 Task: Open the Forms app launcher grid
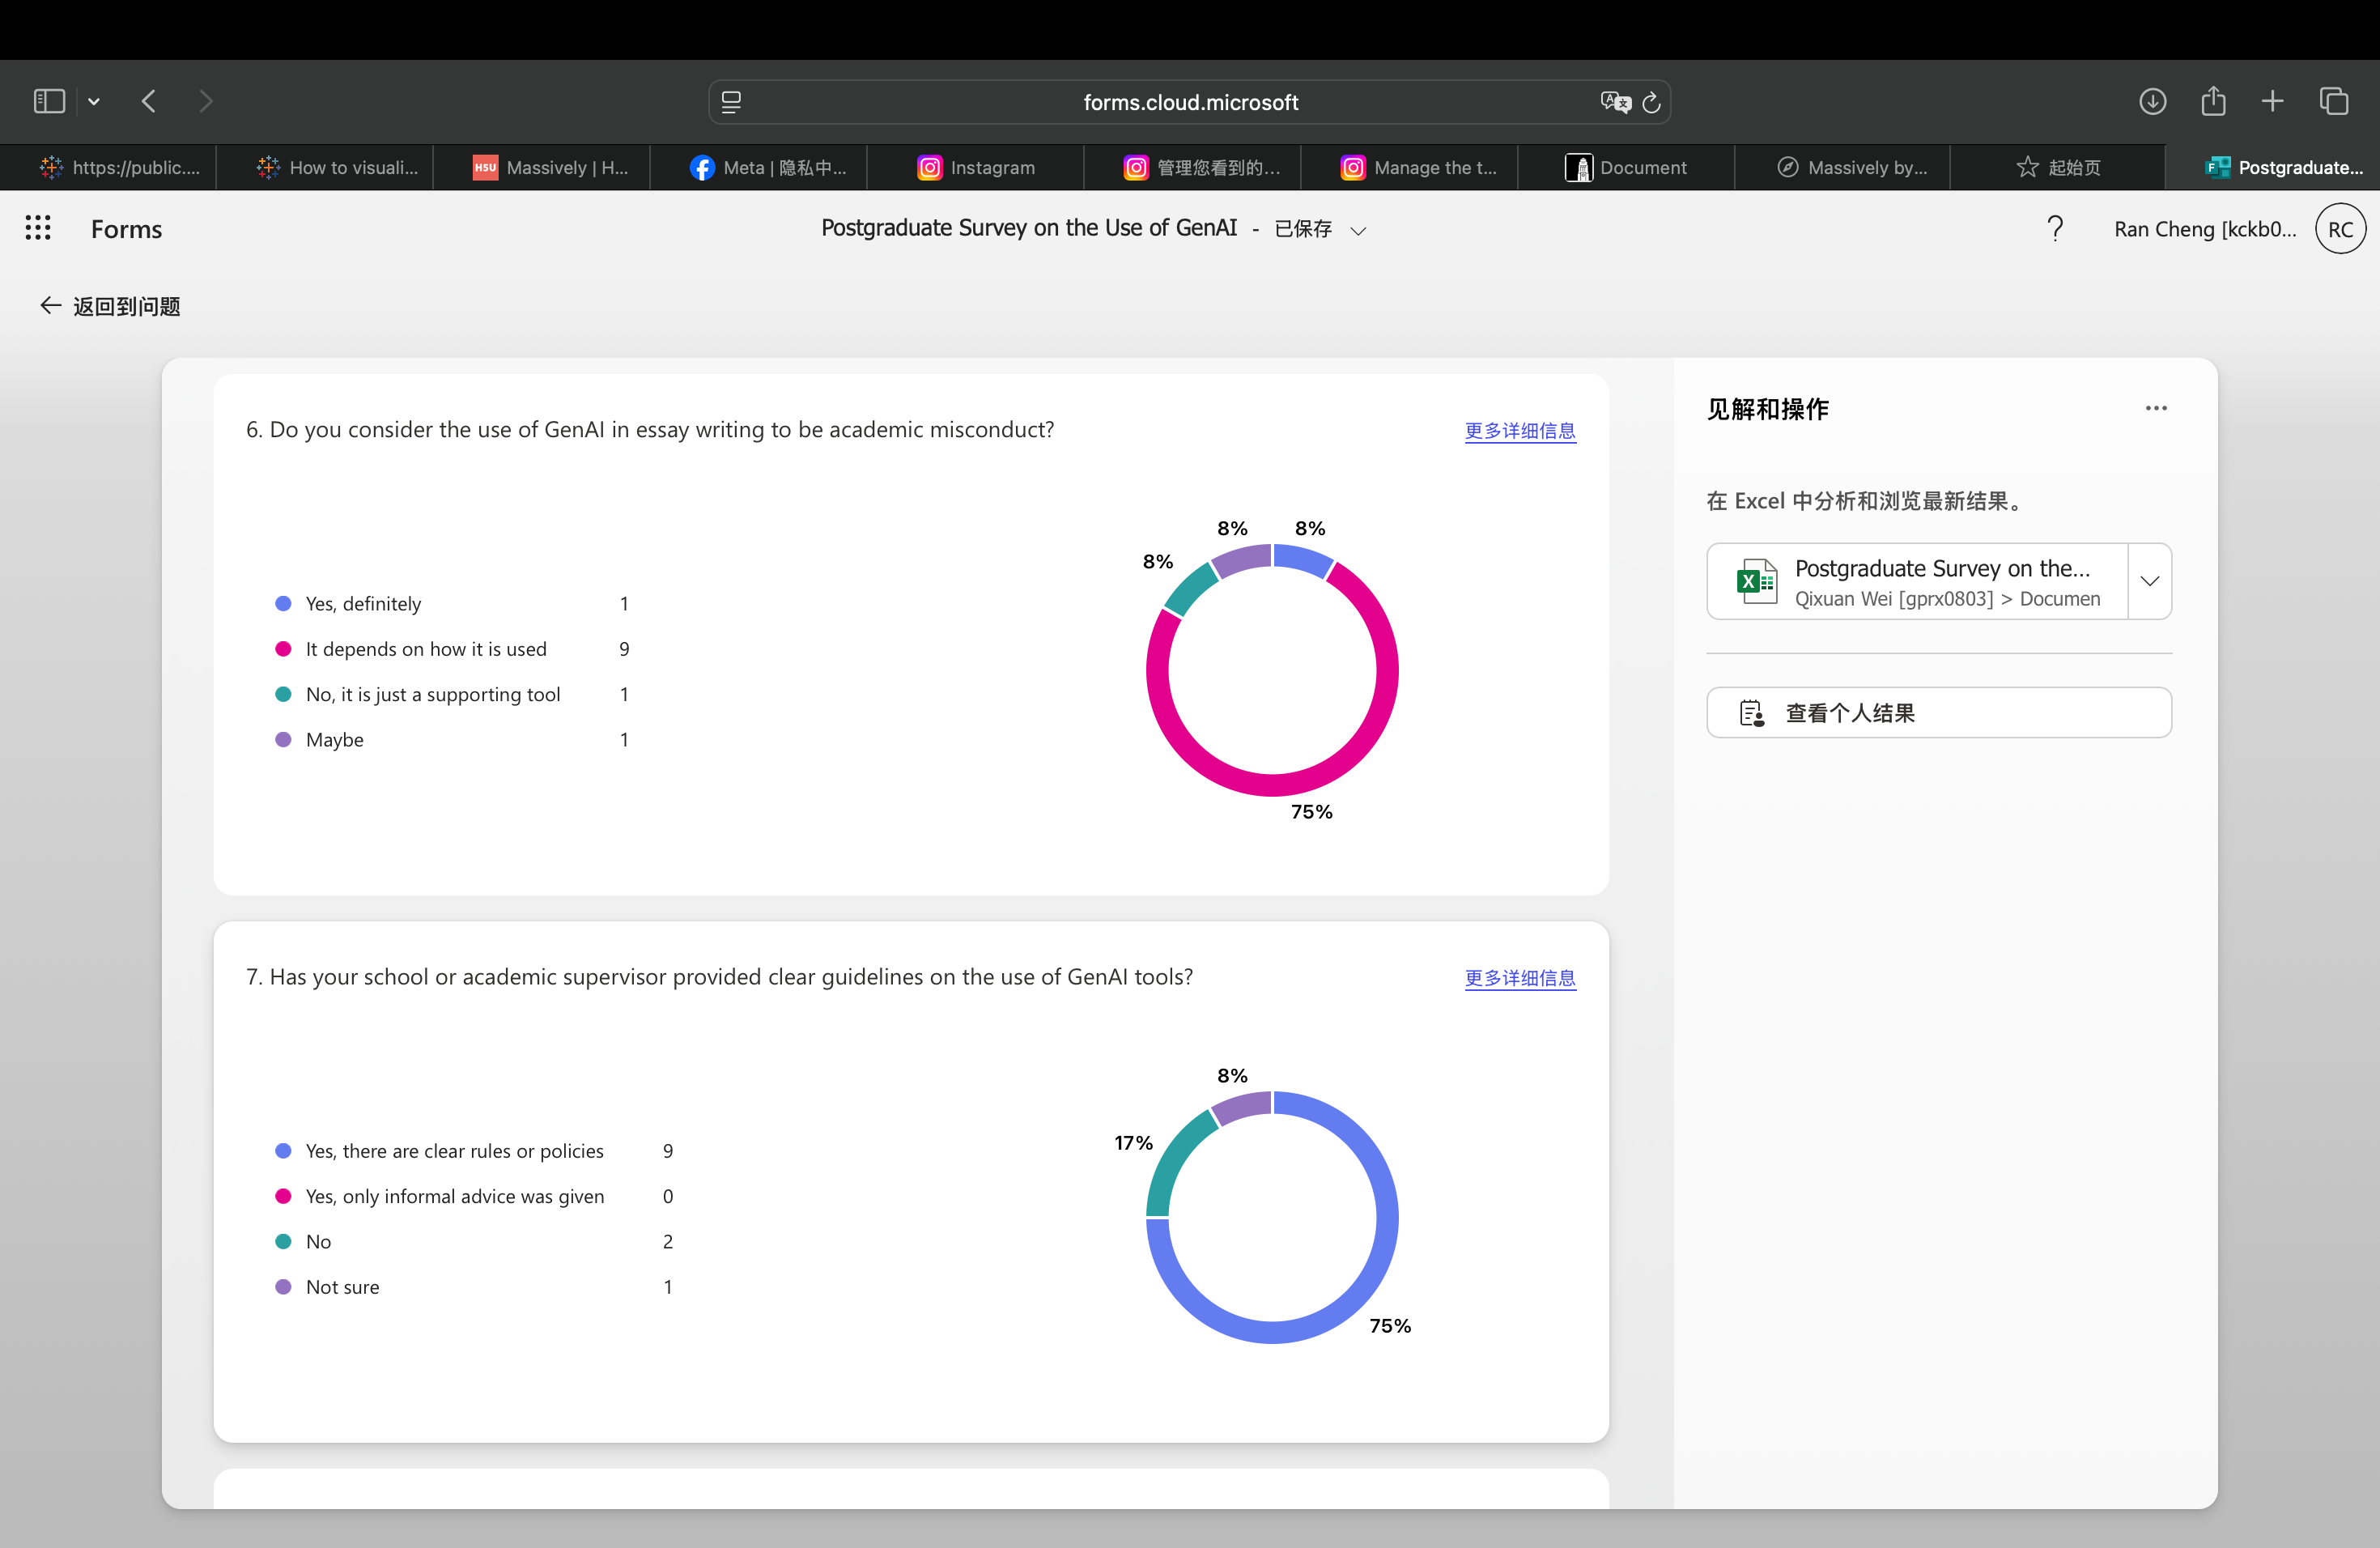pyautogui.click(x=38, y=229)
